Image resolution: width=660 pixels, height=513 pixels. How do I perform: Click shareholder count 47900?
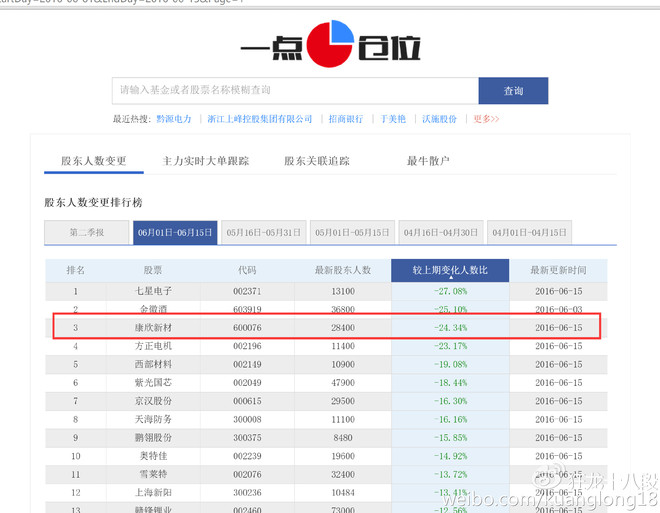[x=343, y=383]
